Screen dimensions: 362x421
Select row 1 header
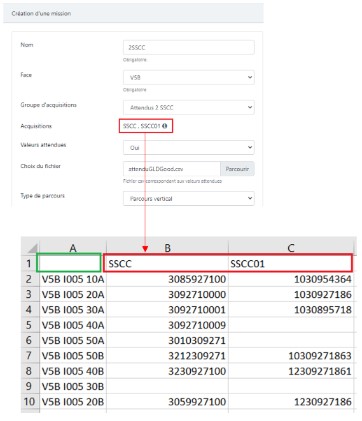(29, 263)
